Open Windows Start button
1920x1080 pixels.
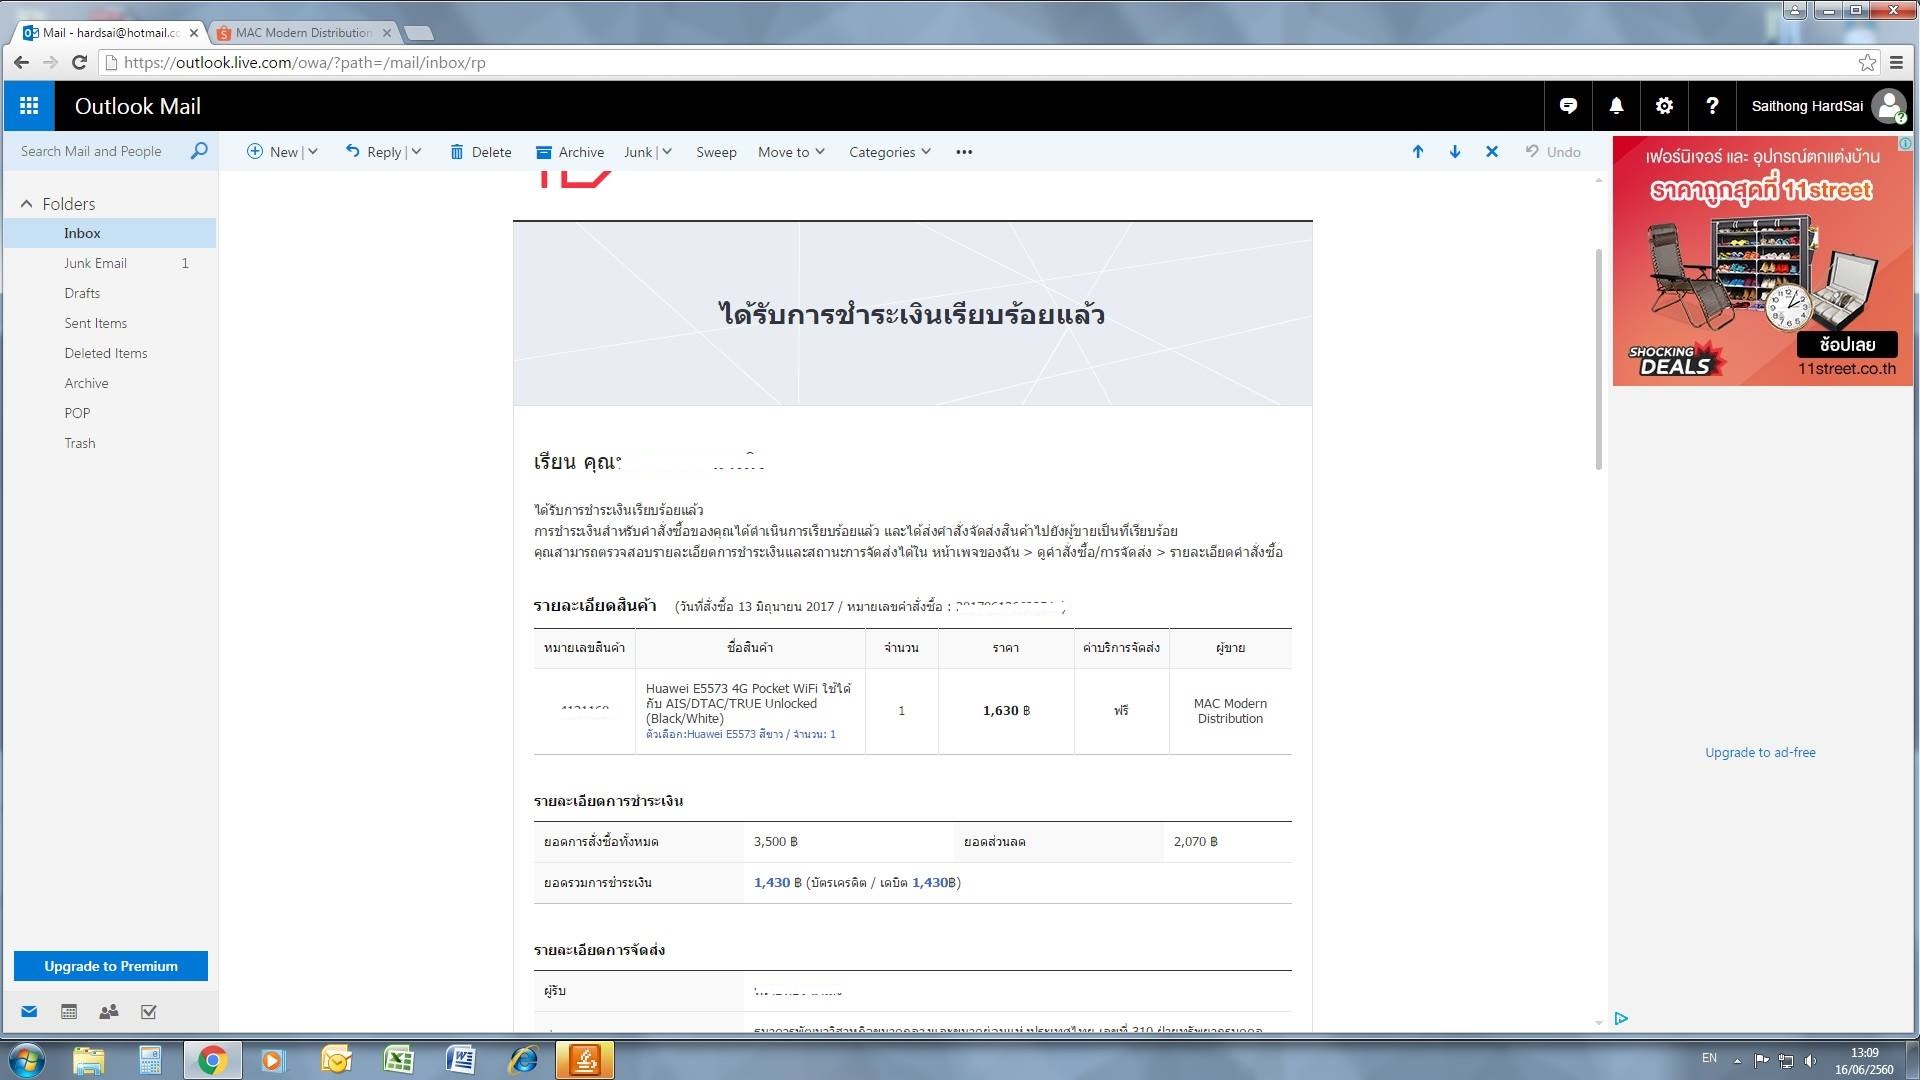[27, 1060]
